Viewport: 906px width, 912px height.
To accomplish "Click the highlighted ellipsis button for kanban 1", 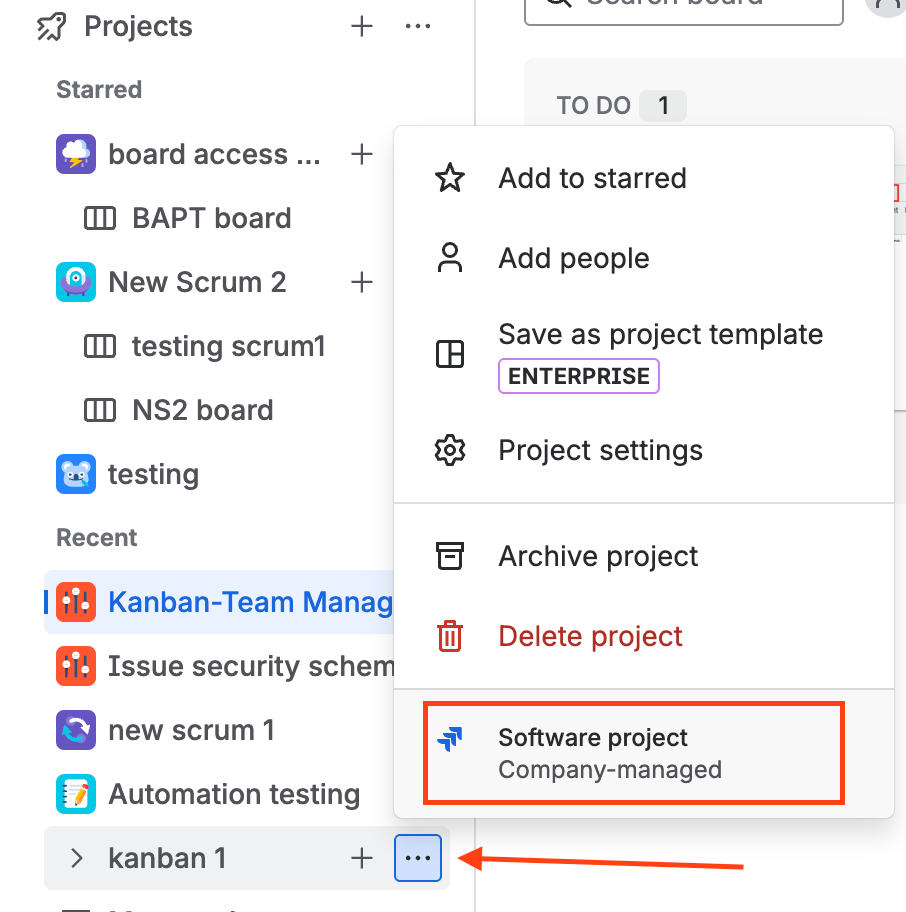I will pos(418,858).
